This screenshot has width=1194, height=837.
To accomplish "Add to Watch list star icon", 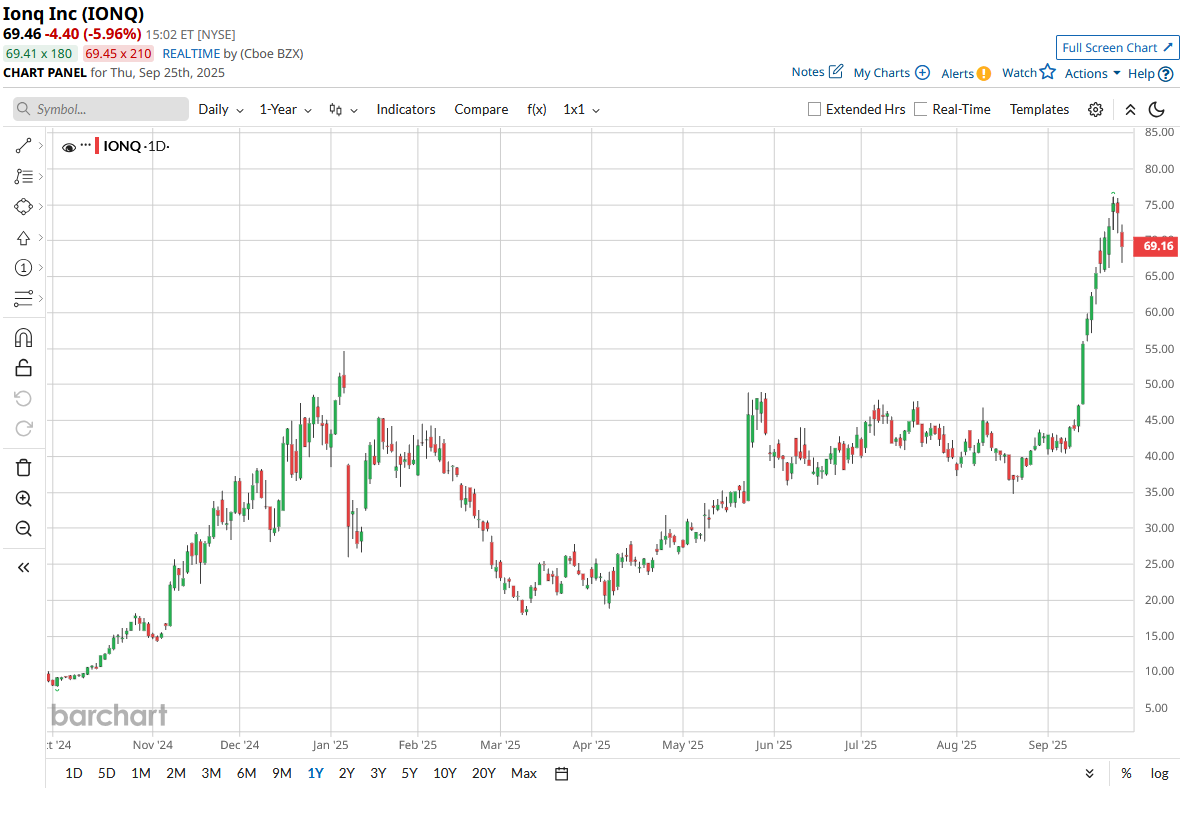I will [x=1048, y=72].
